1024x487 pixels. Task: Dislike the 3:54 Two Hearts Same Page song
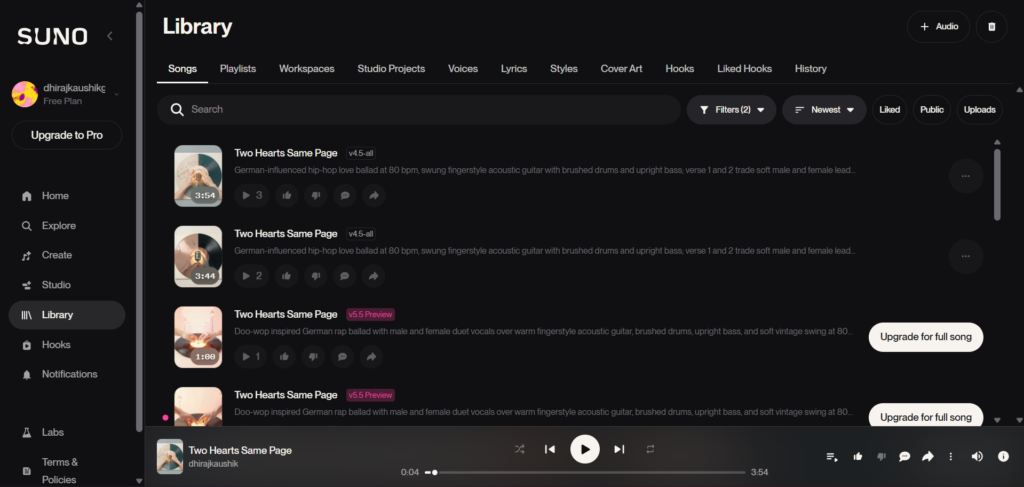315,195
